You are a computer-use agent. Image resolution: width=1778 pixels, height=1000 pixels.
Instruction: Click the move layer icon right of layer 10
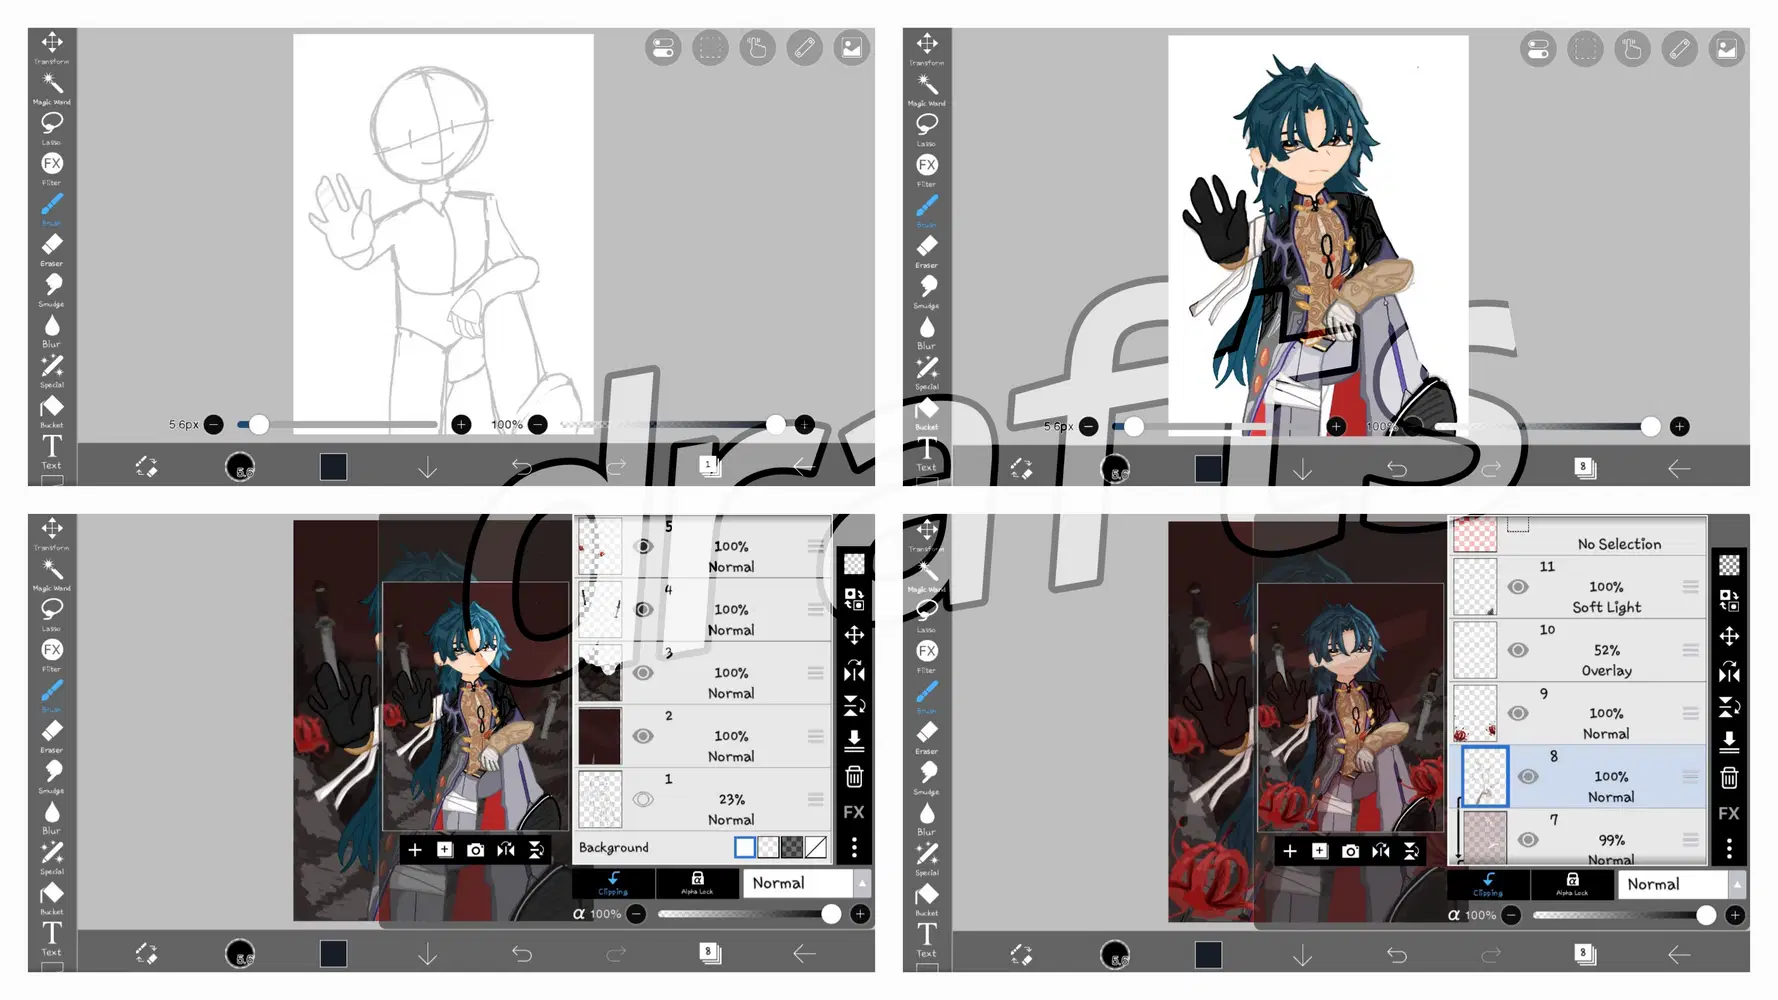[1729, 636]
